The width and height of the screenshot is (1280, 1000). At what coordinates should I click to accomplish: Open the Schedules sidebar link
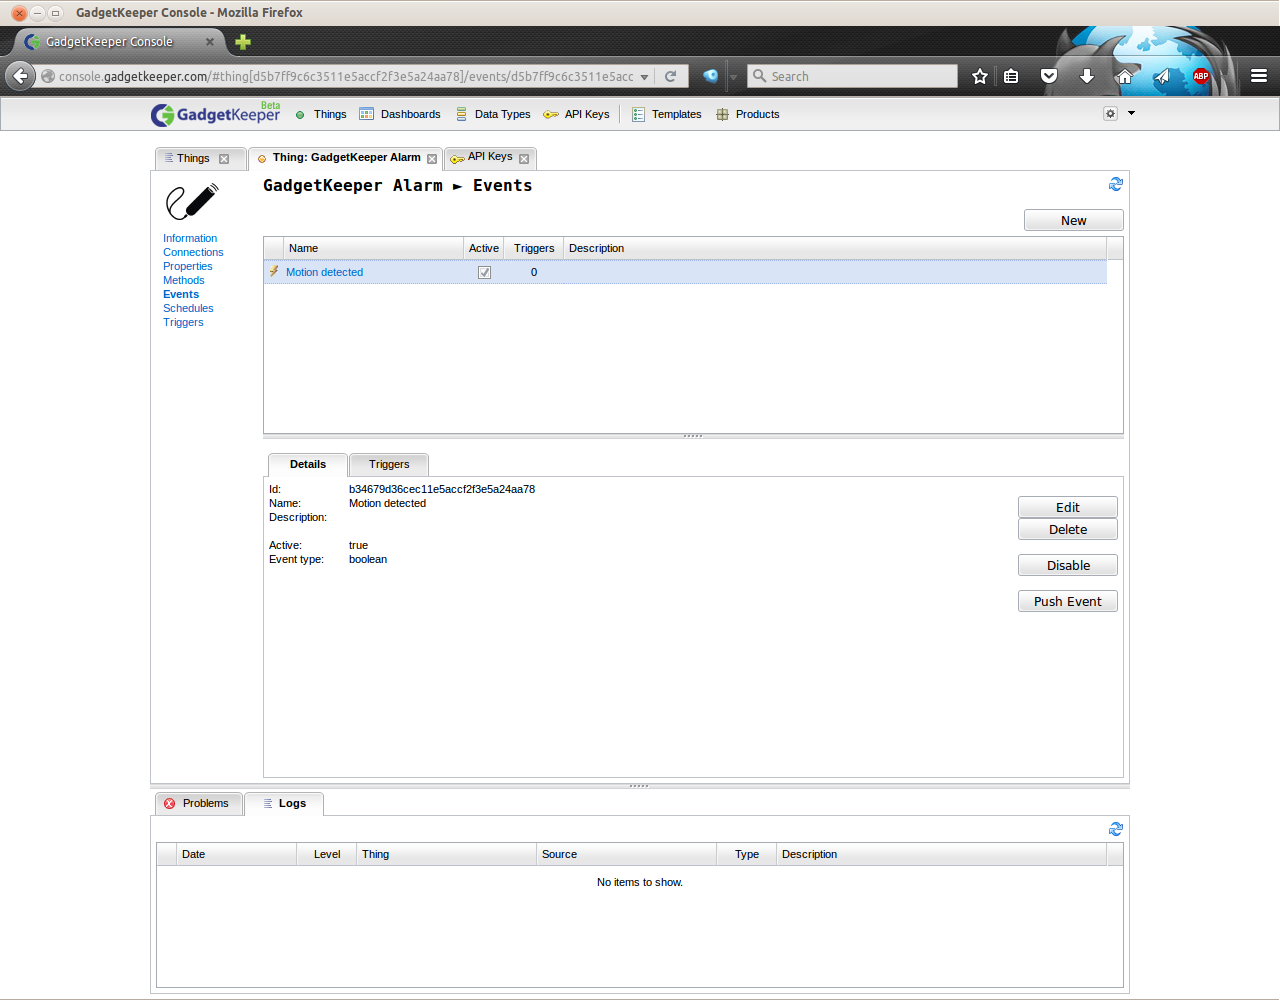[188, 308]
